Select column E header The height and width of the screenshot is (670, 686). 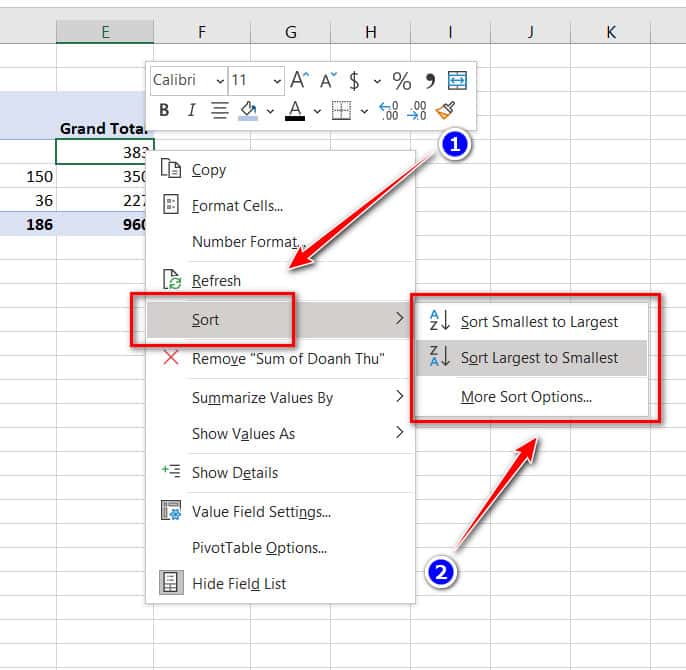click(x=105, y=32)
